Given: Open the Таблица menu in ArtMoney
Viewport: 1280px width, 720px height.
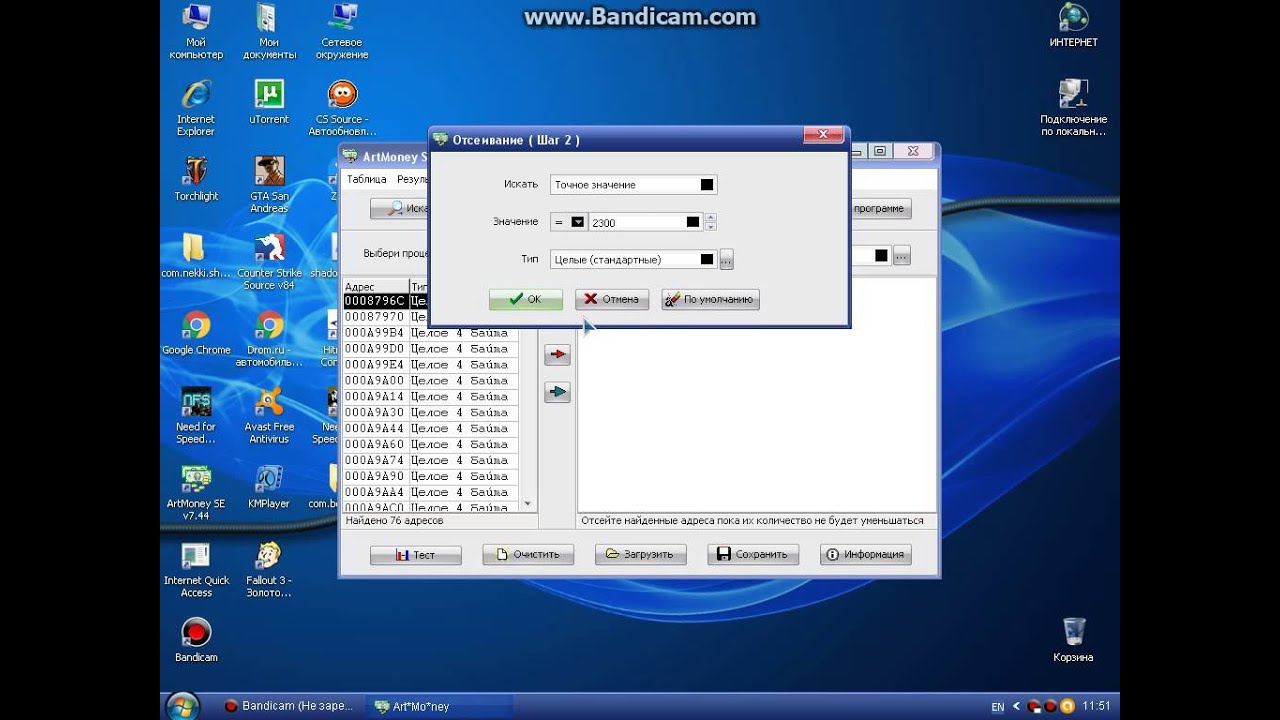Looking at the screenshot, I should pos(366,179).
